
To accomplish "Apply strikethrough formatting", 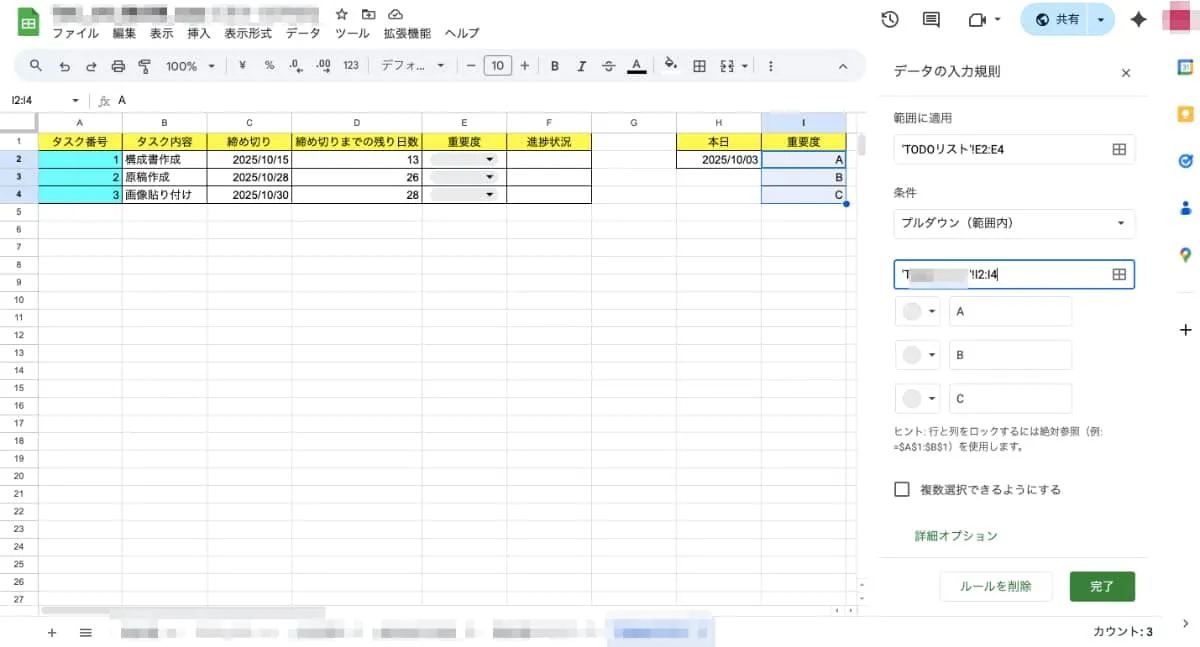I will click(608, 66).
